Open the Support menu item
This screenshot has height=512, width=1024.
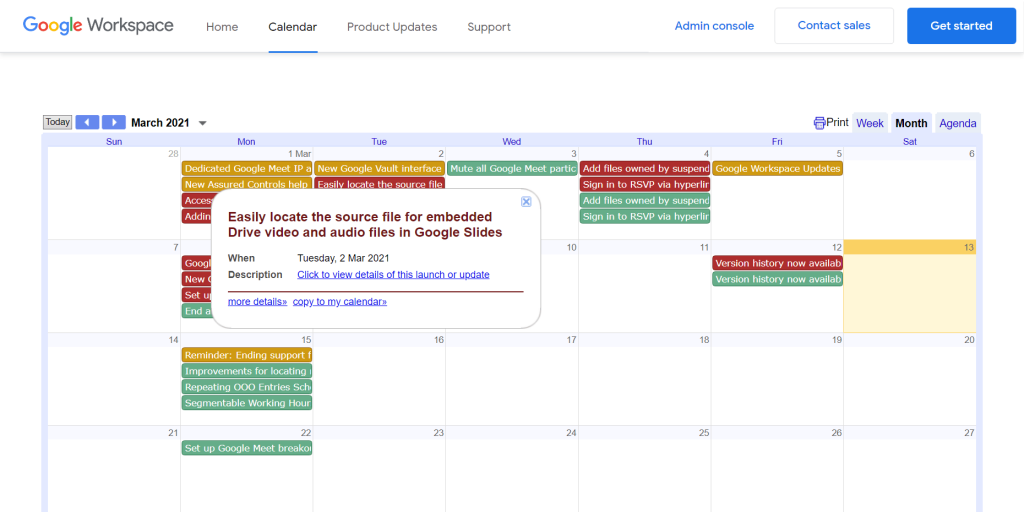pos(489,27)
